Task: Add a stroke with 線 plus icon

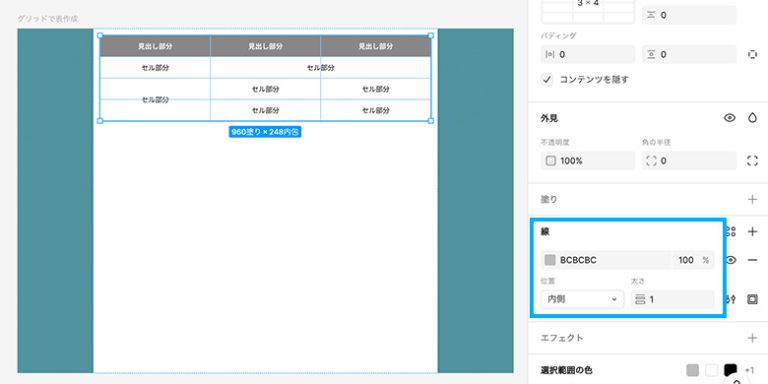Action: tap(752, 232)
